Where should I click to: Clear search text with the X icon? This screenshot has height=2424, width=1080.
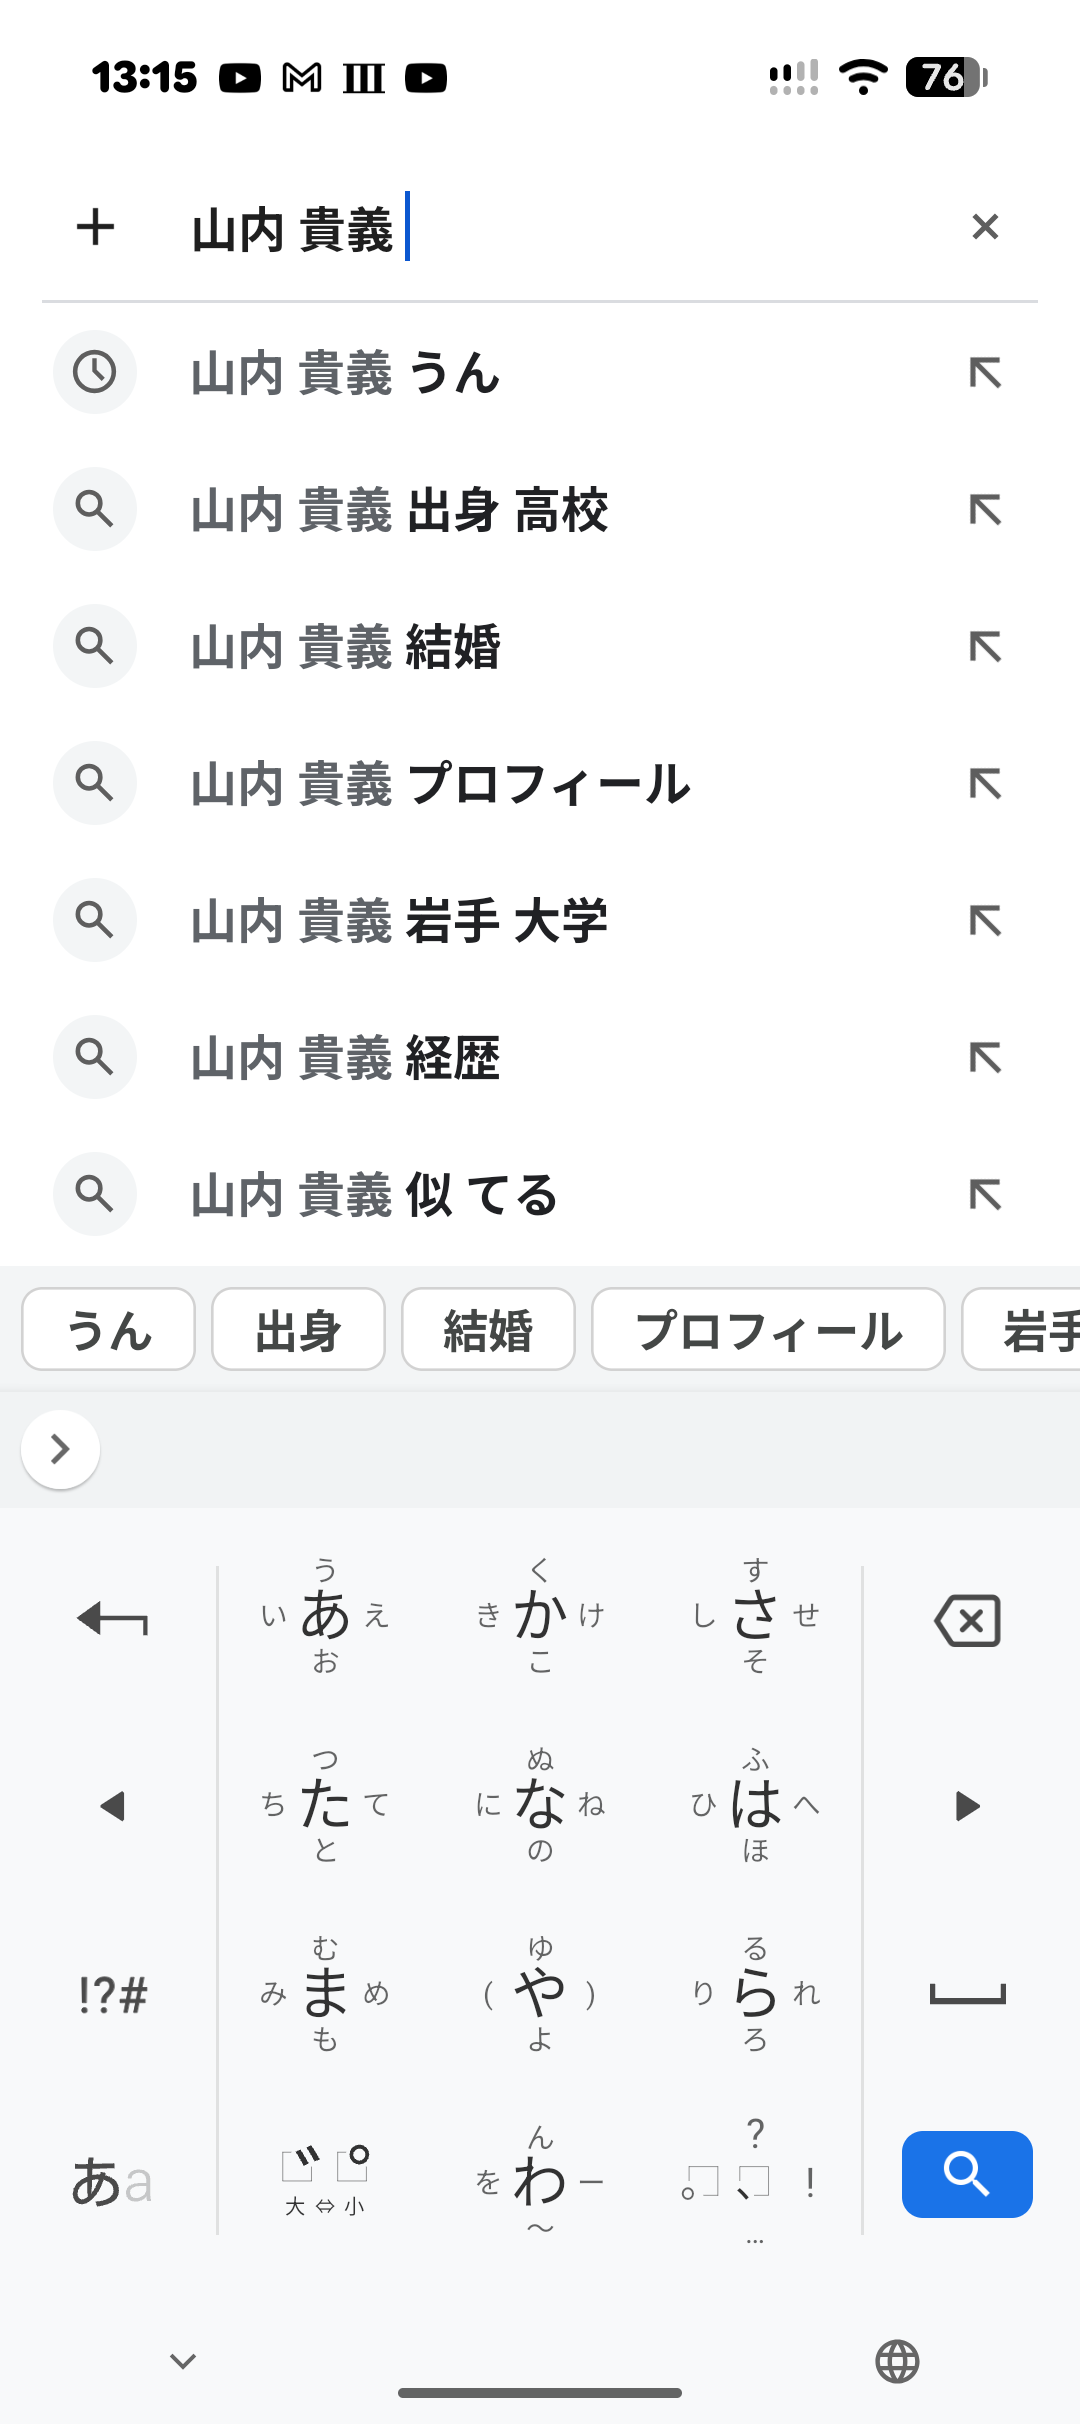985,227
